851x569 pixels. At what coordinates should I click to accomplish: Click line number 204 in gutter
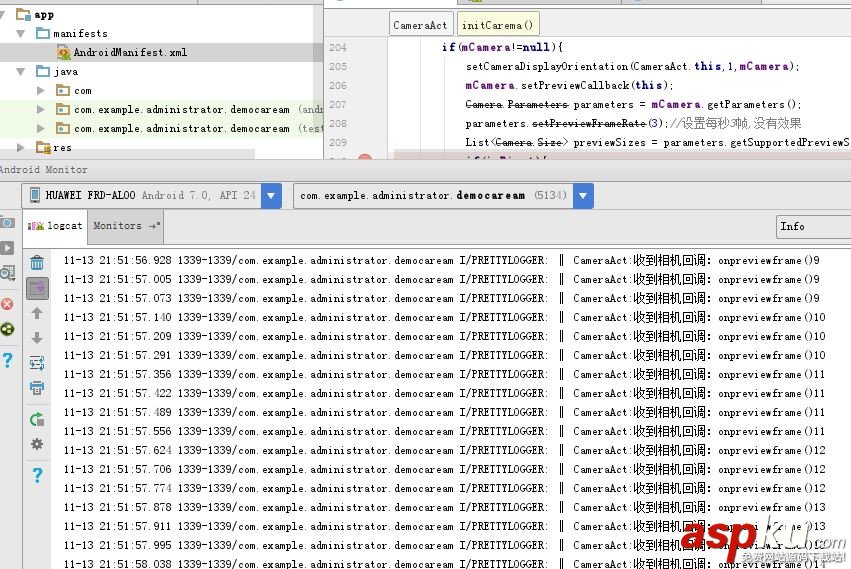(x=338, y=47)
